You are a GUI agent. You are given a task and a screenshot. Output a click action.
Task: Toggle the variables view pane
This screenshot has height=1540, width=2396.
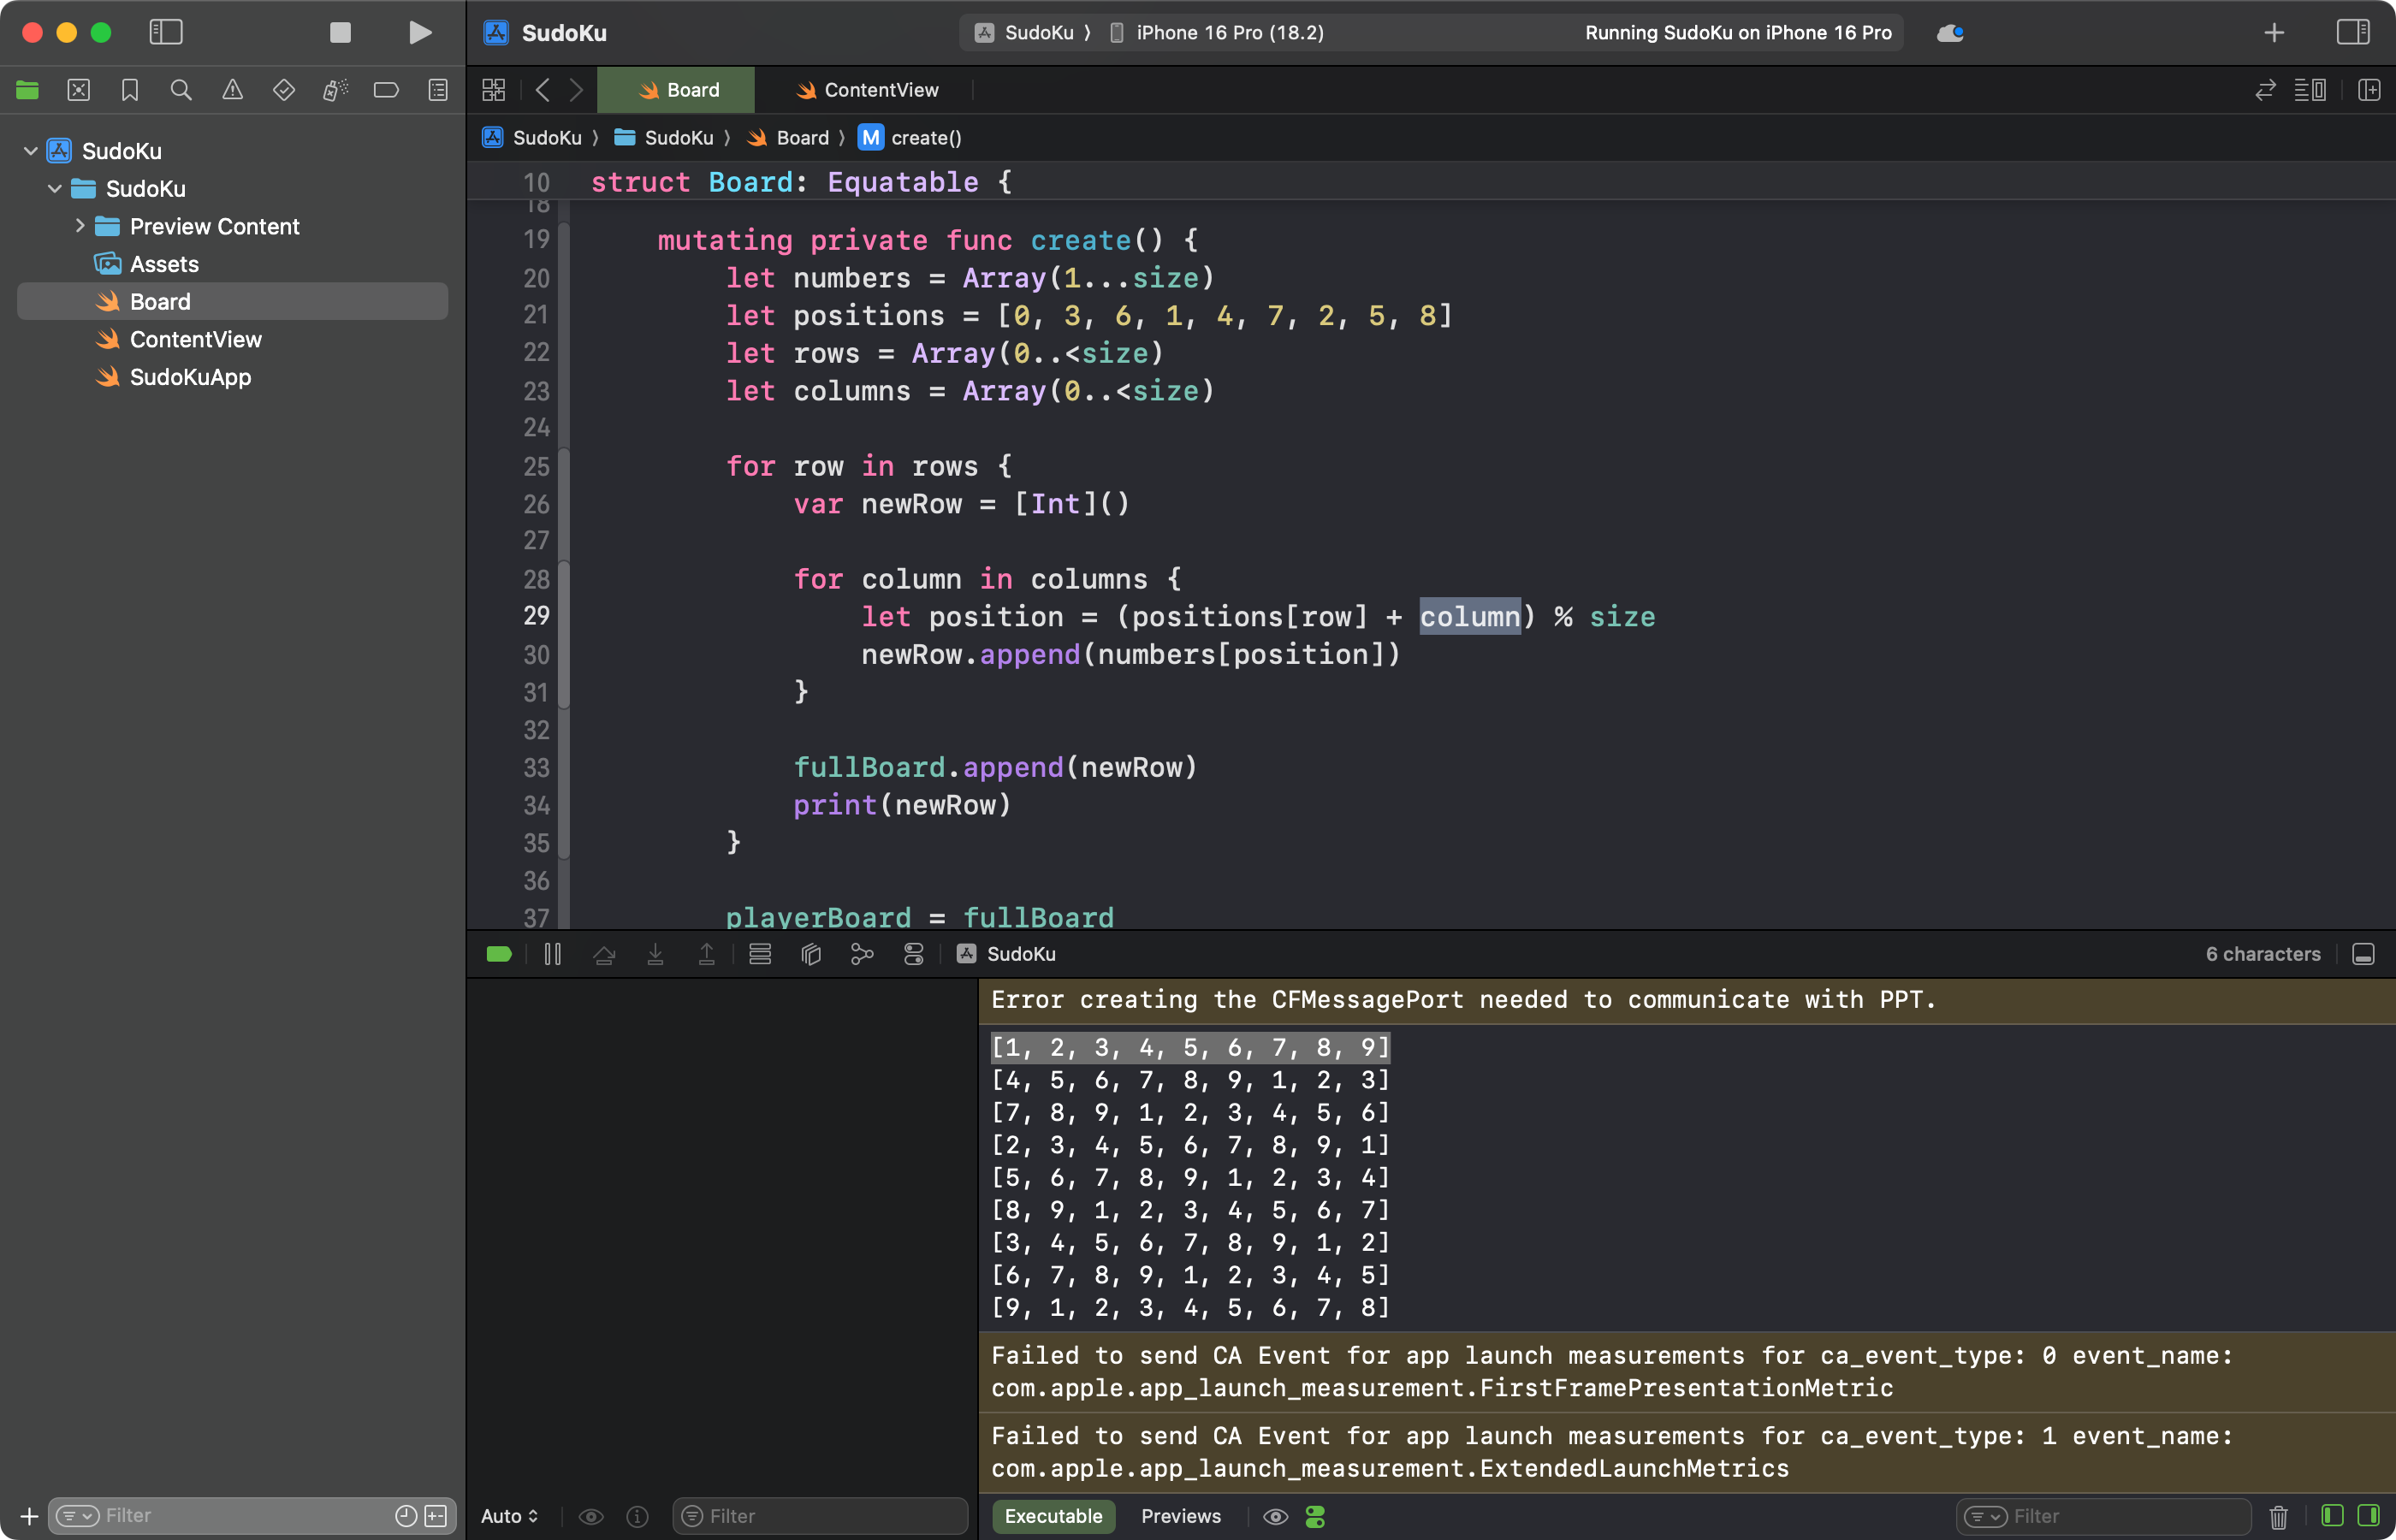pos(2332,1516)
